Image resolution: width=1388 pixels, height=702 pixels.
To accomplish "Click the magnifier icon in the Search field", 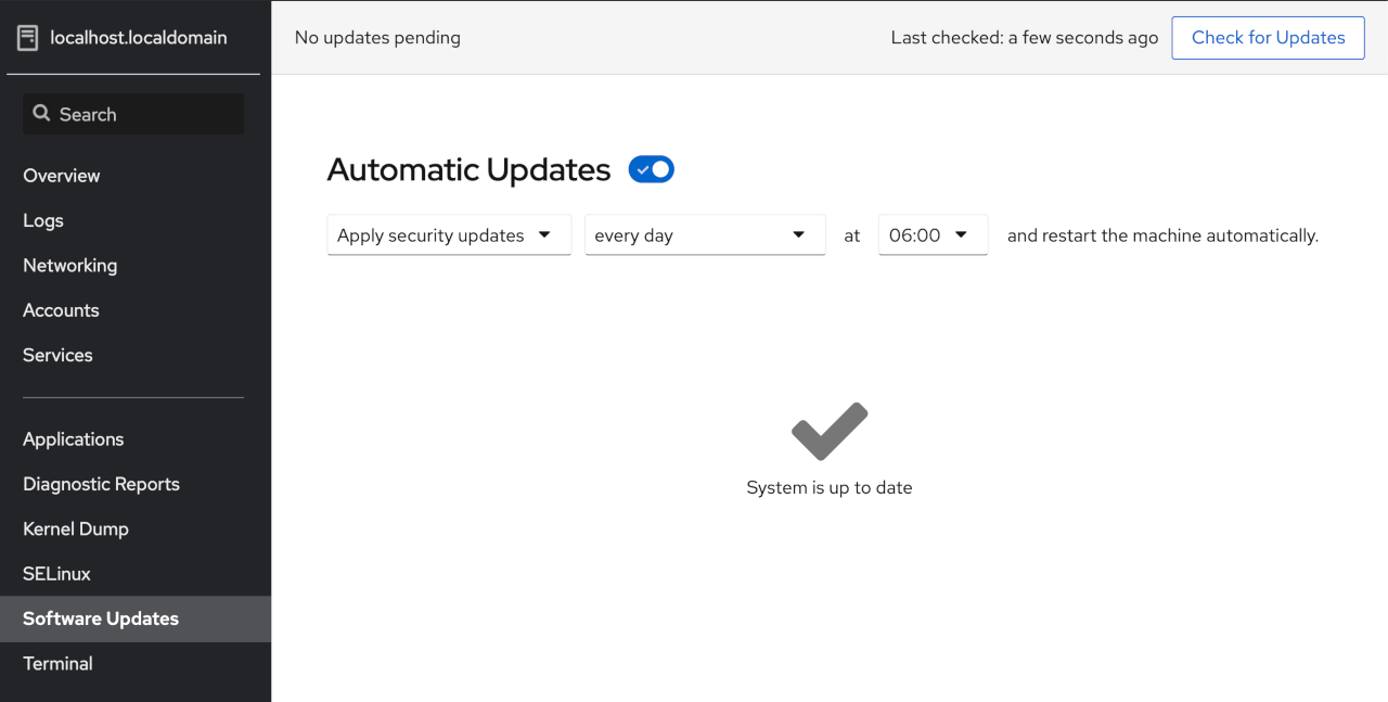I will click(x=41, y=113).
